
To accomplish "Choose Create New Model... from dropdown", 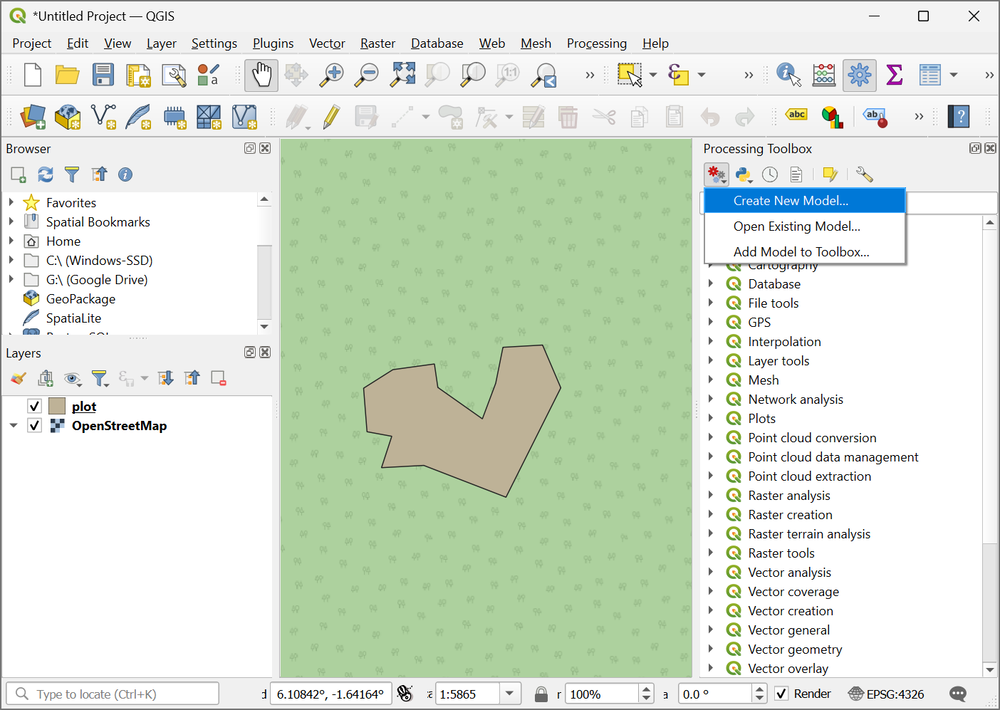I will (805, 200).
